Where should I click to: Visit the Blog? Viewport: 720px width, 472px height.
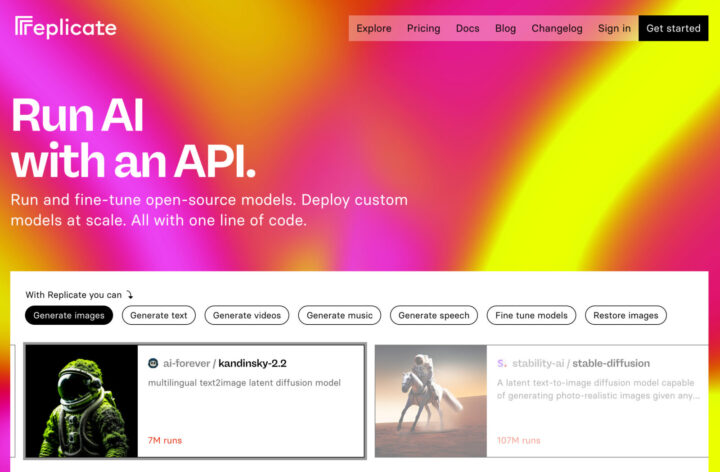coord(505,28)
